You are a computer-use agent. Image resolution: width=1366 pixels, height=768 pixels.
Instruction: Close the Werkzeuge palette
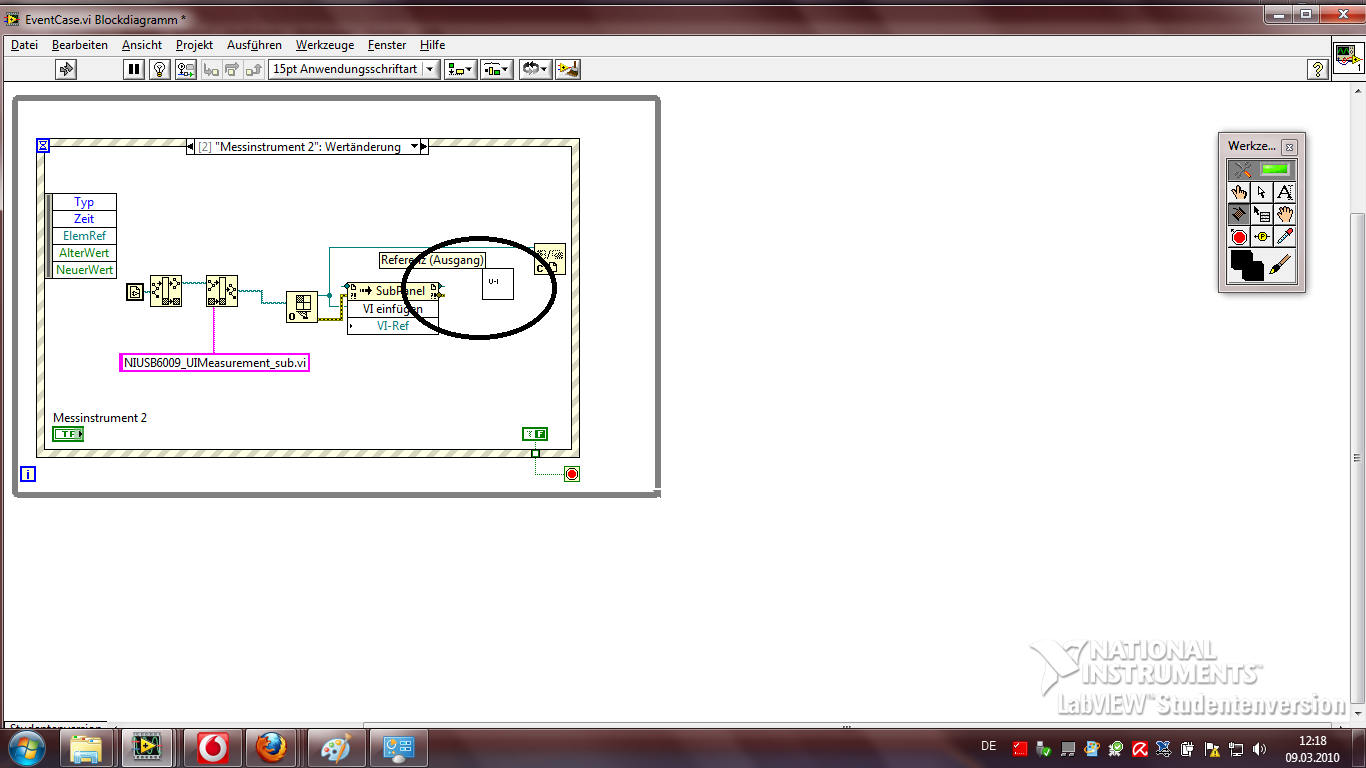coord(1289,146)
